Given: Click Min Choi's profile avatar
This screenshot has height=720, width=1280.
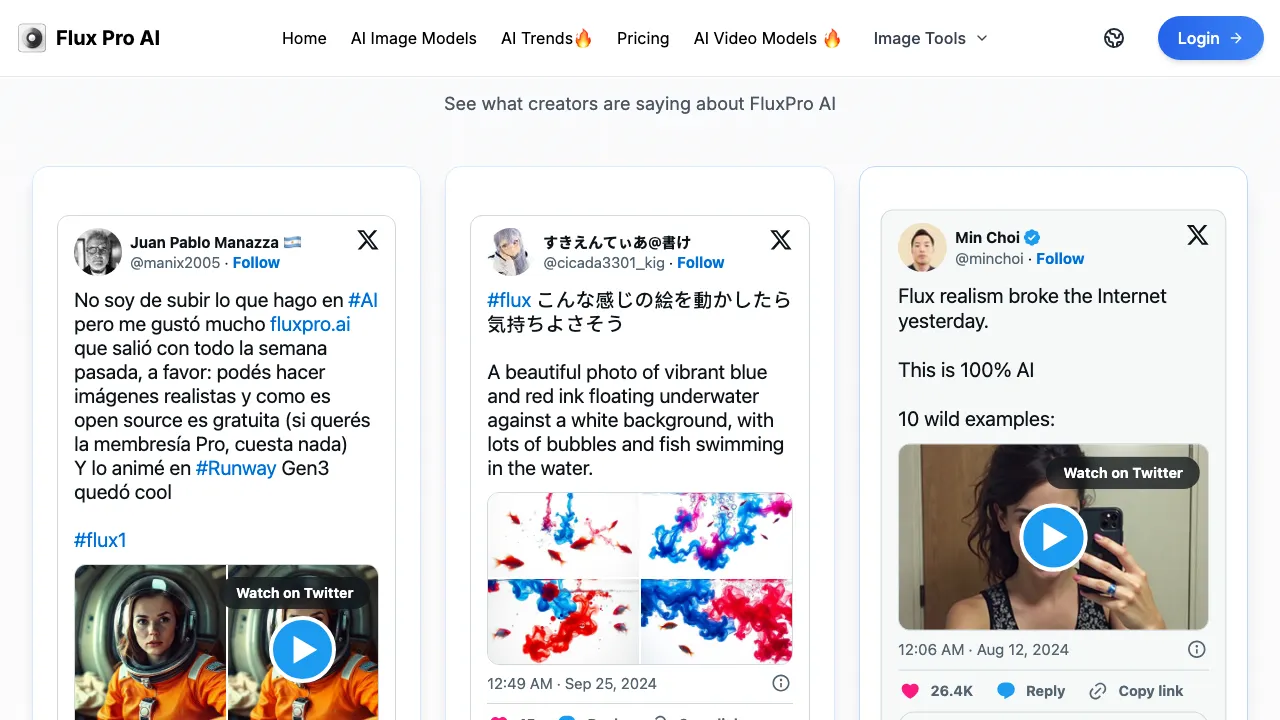Looking at the screenshot, I should [x=922, y=247].
